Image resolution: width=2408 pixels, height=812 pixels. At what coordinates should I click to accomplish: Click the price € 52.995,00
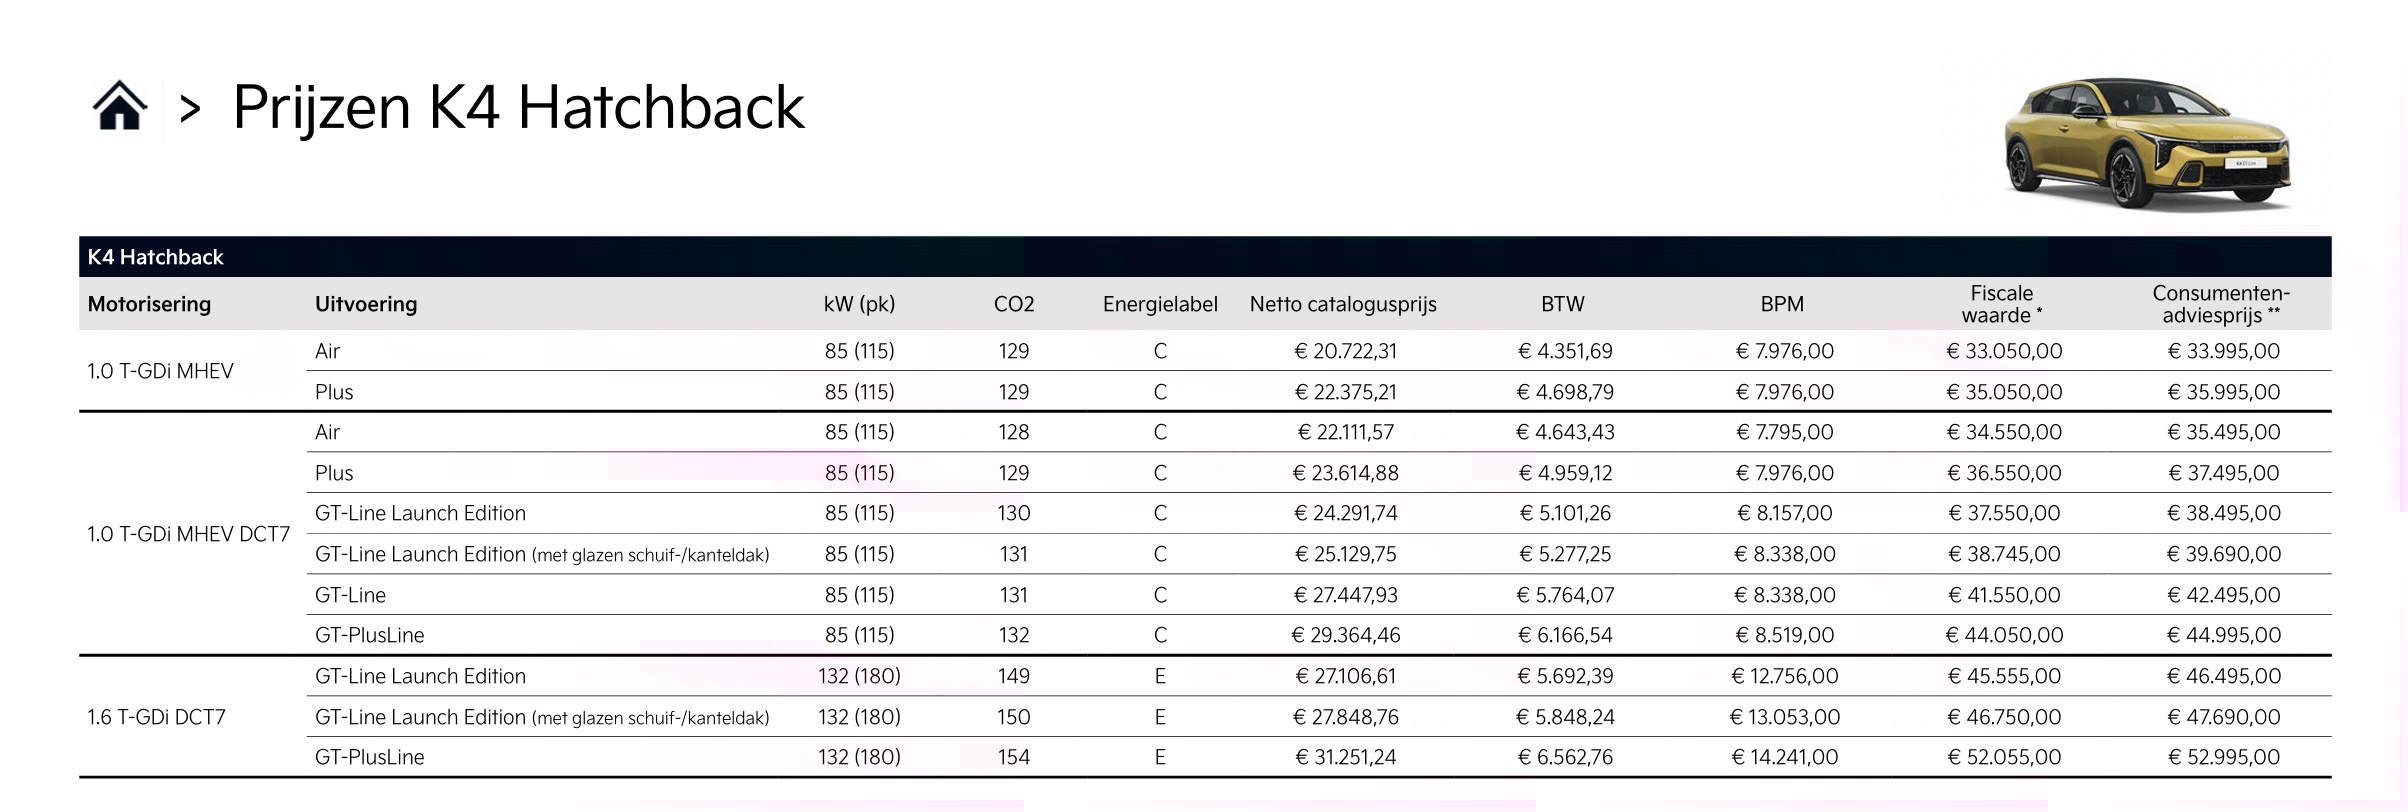2223,757
